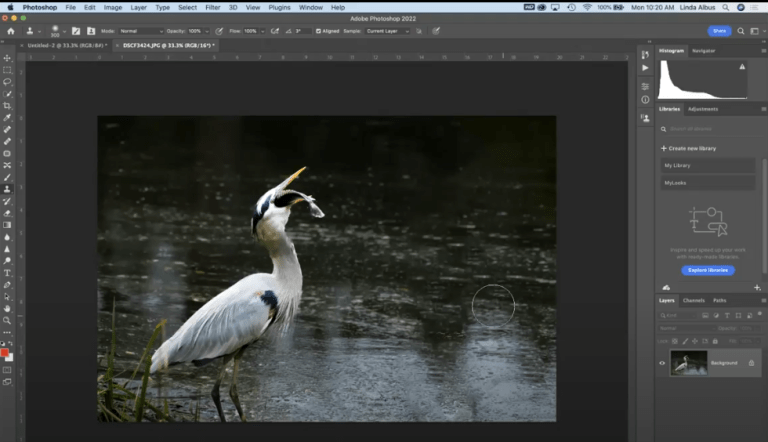This screenshot has height=442, width=768.
Task: Open the Info panel icon
Action: point(645,99)
